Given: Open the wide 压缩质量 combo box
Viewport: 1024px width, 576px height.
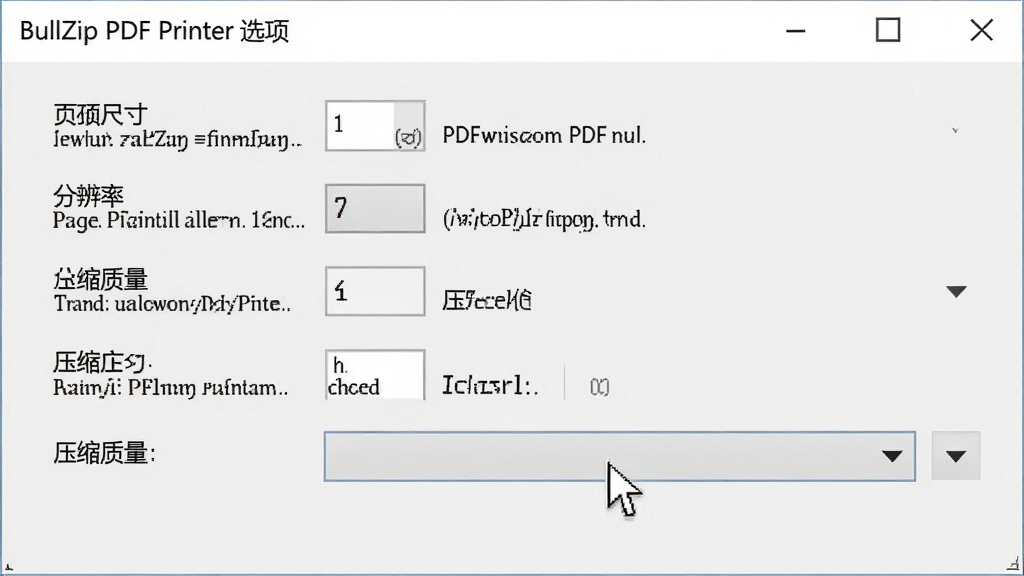Looking at the screenshot, I should [620, 456].
